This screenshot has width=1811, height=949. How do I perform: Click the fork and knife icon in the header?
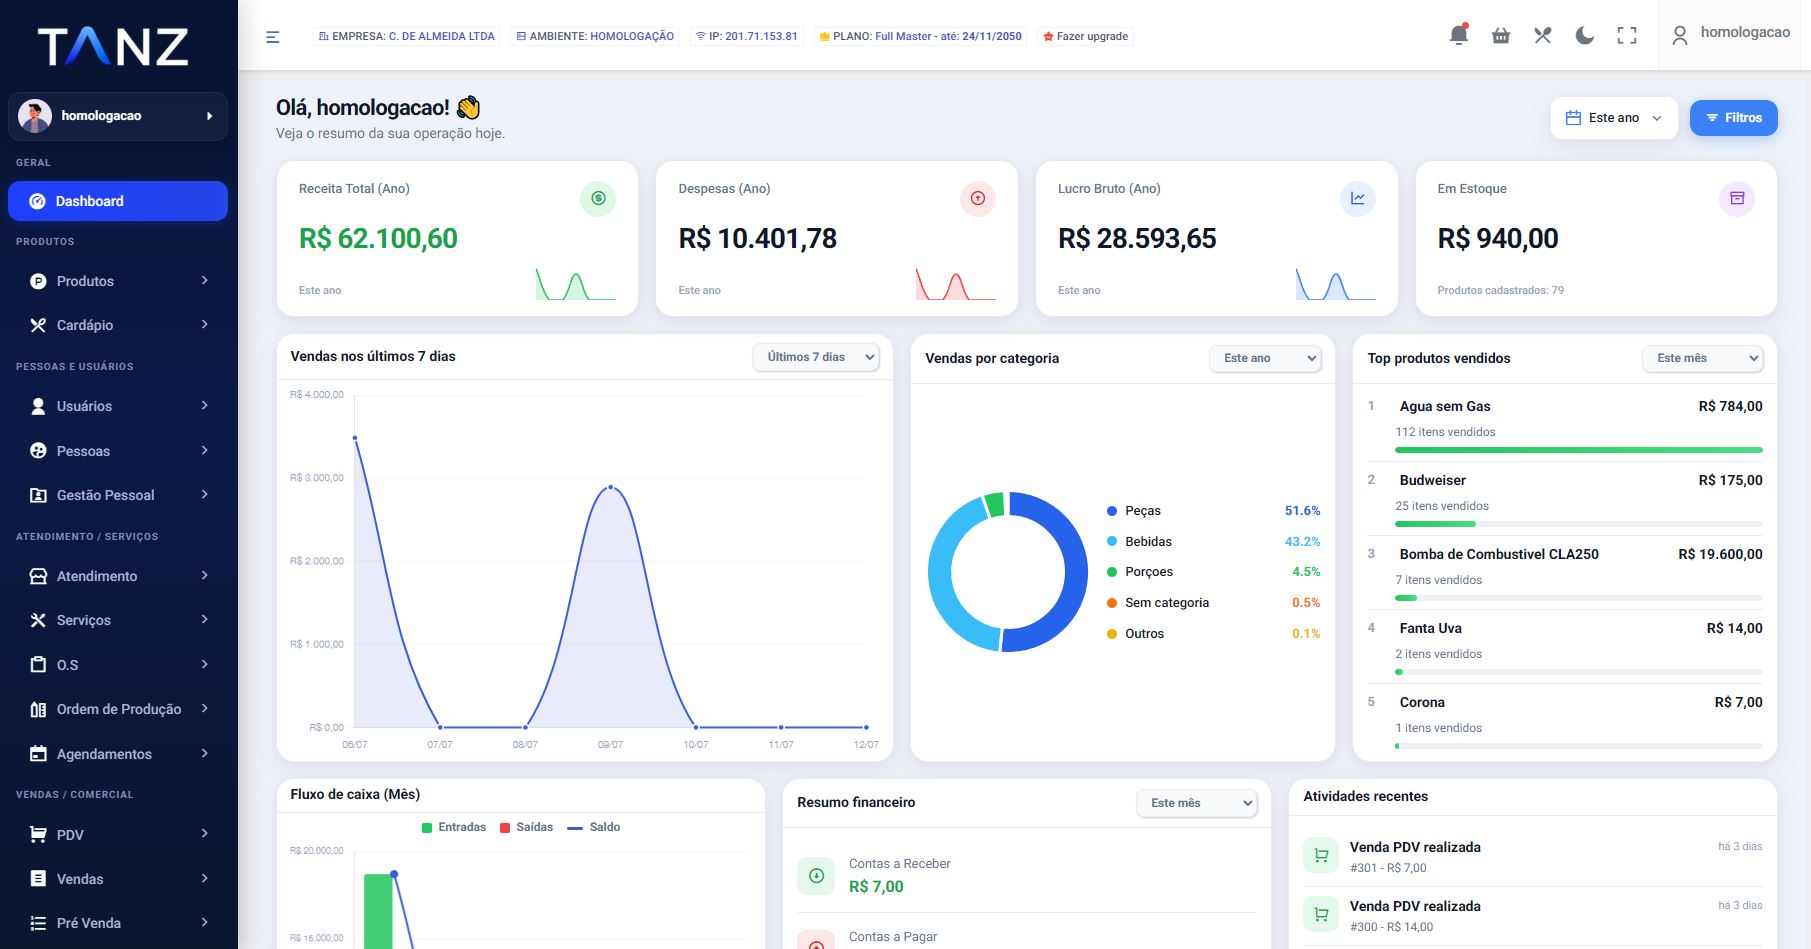click(1543, 36)
